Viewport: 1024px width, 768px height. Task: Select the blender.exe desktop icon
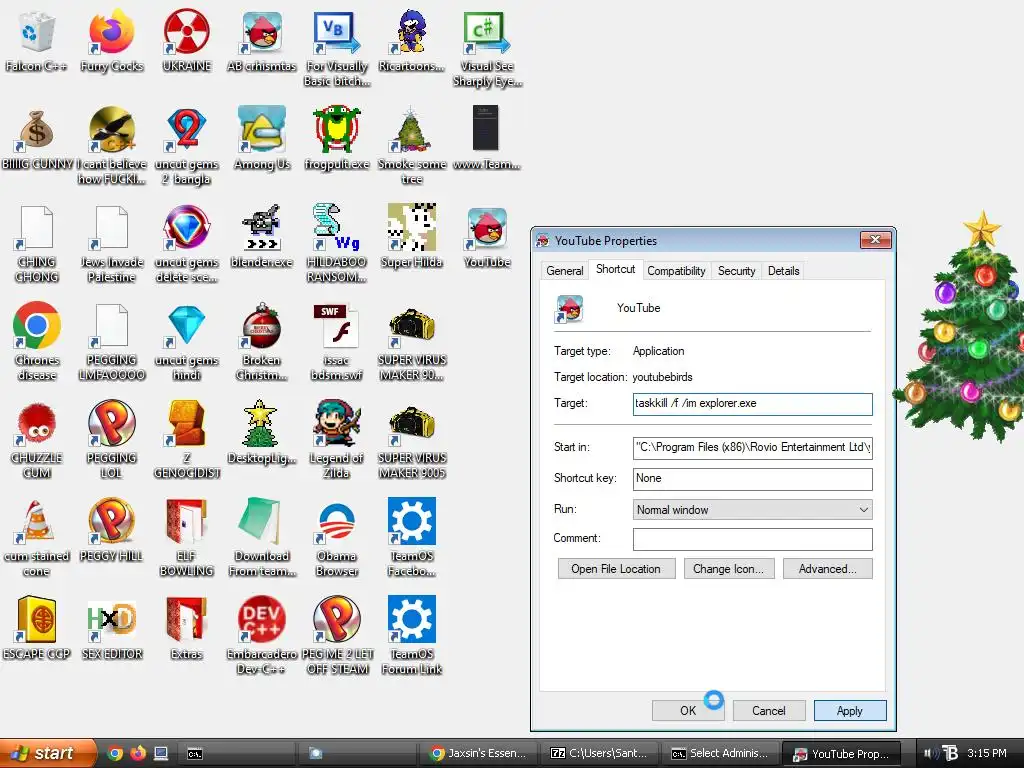pyautogui.click(x=262, y=227)
